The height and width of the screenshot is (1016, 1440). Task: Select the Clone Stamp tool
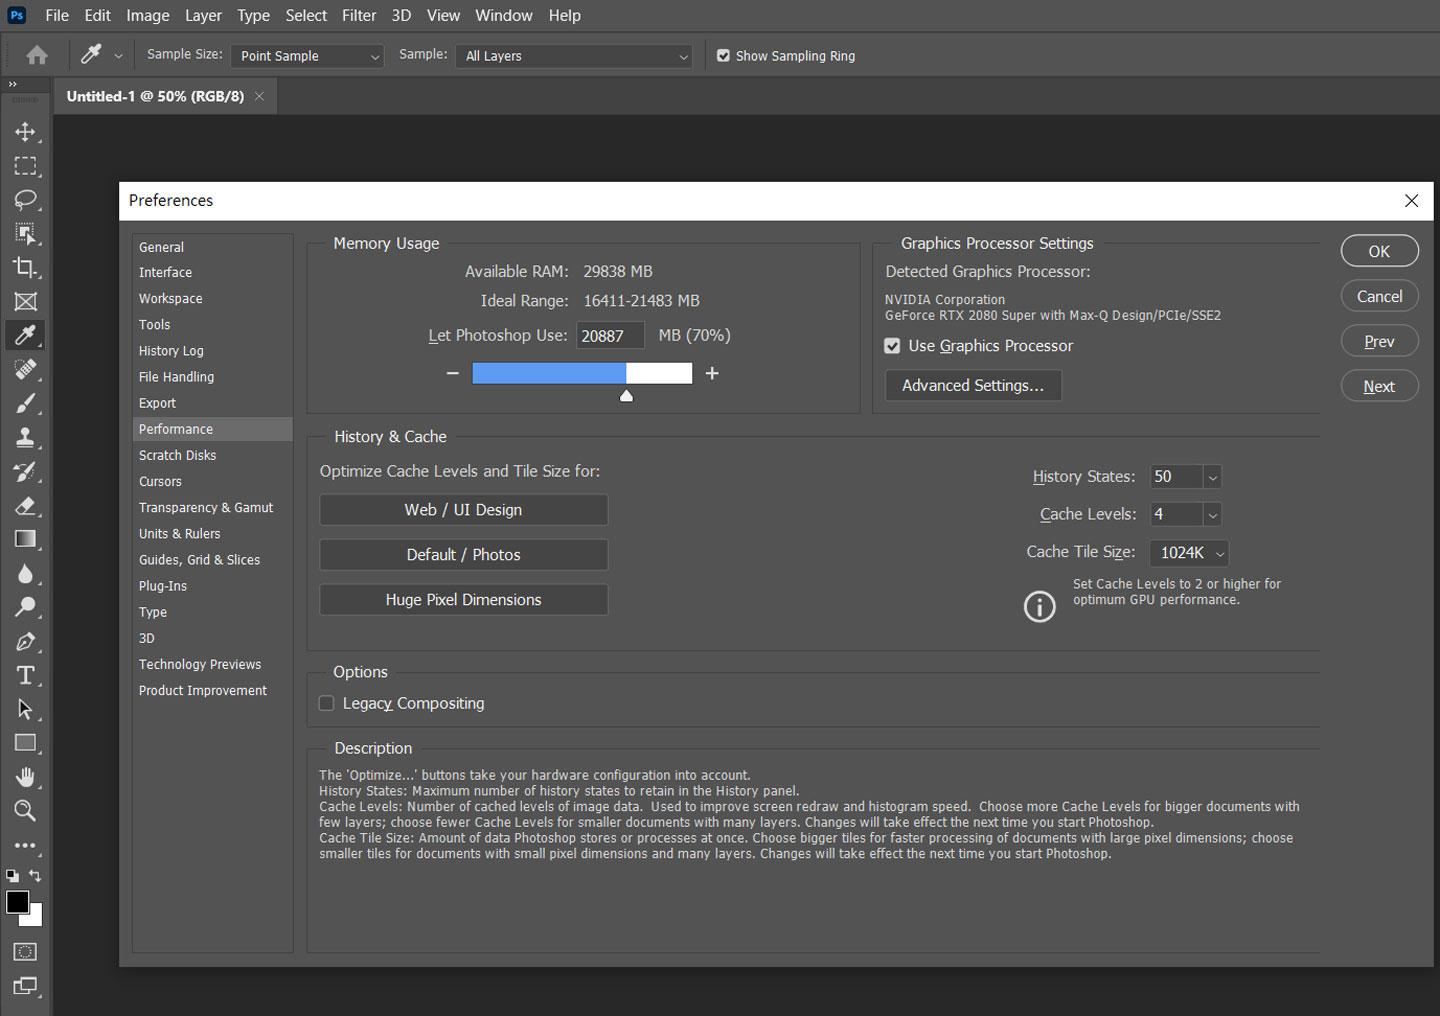25,437
